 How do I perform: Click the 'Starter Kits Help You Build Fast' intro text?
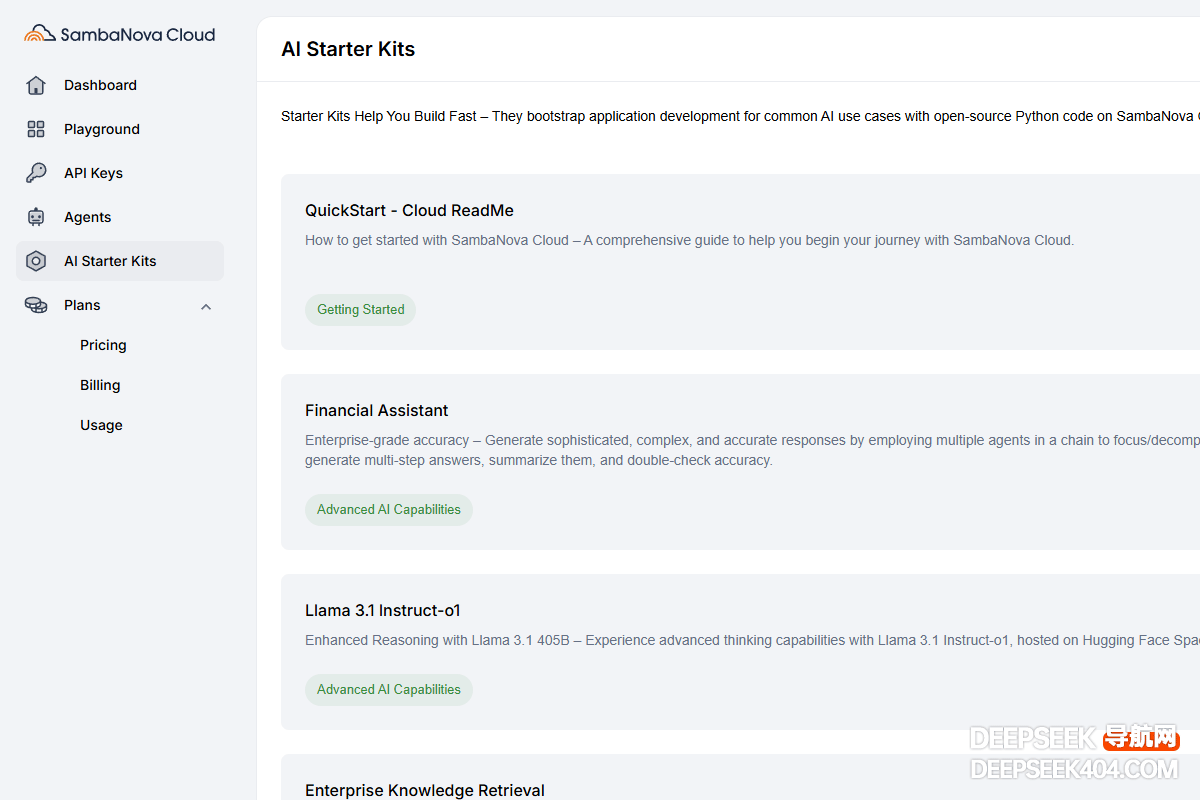[x=740, y=116]
